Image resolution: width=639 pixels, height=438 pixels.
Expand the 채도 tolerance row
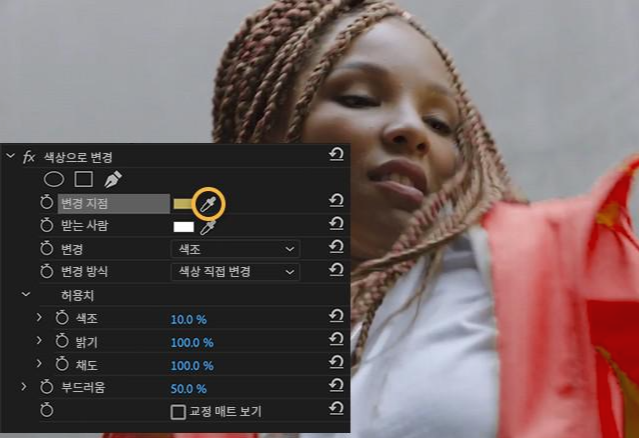pyautogui.click(x=39, y=363)
